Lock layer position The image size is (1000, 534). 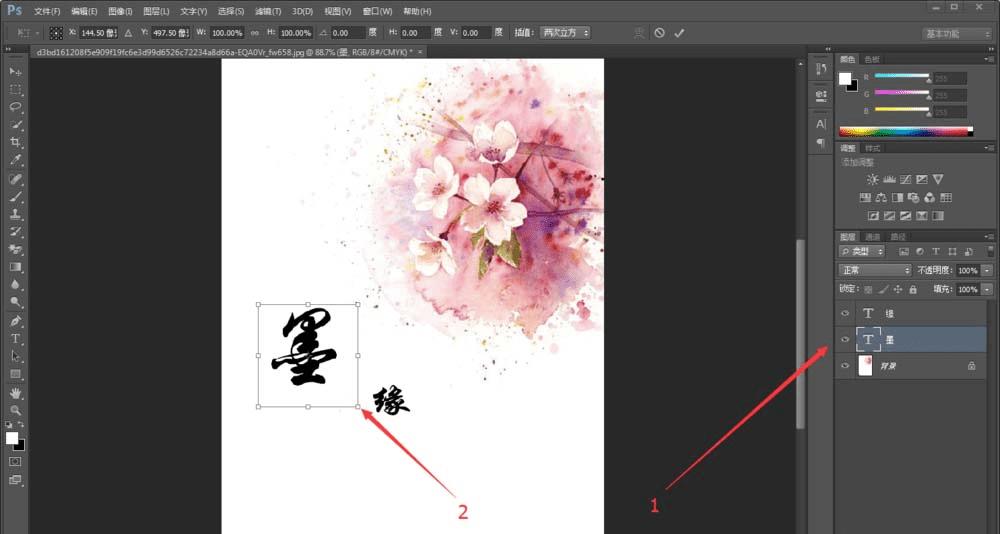tap(898, 289)
